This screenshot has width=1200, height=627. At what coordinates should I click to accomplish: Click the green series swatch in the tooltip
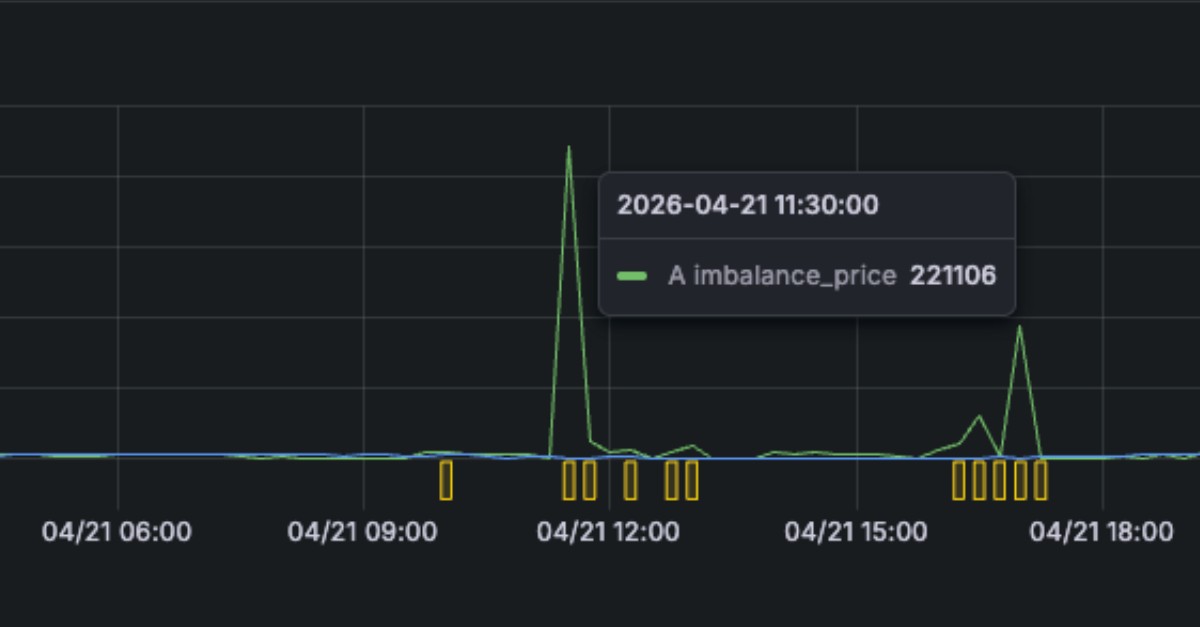(633, 276)
